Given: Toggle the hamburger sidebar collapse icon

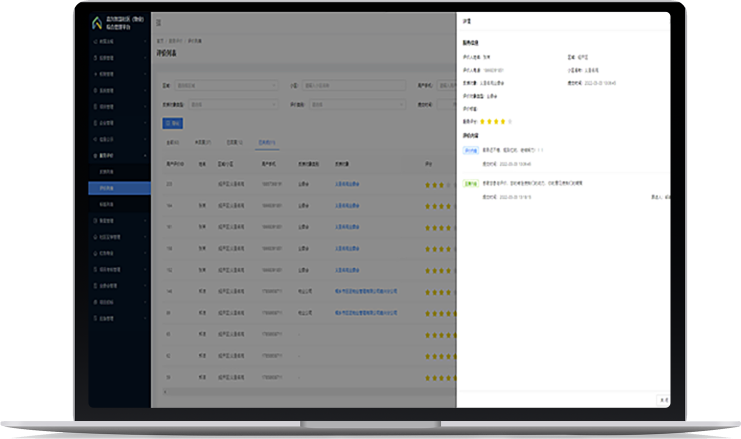Looking at the screenshot, I should point(159,22).
